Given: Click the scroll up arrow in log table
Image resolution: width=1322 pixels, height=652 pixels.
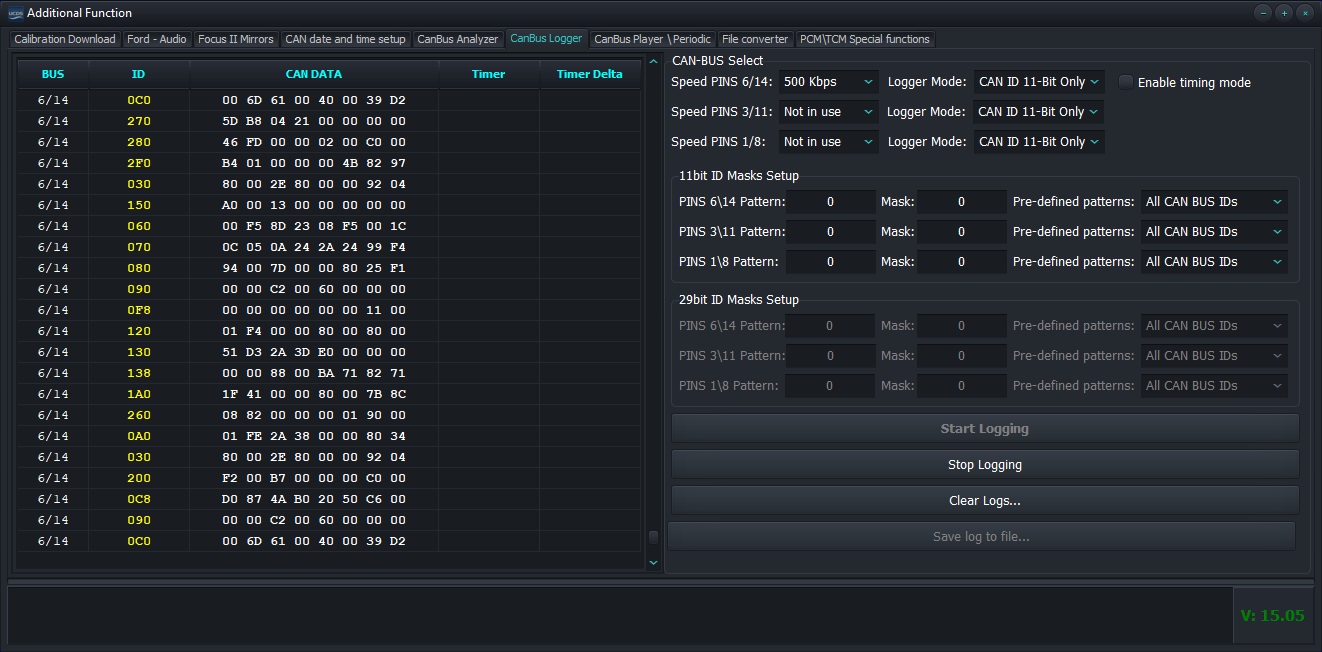Looking at the screenshot, I should tap(654, 62).
